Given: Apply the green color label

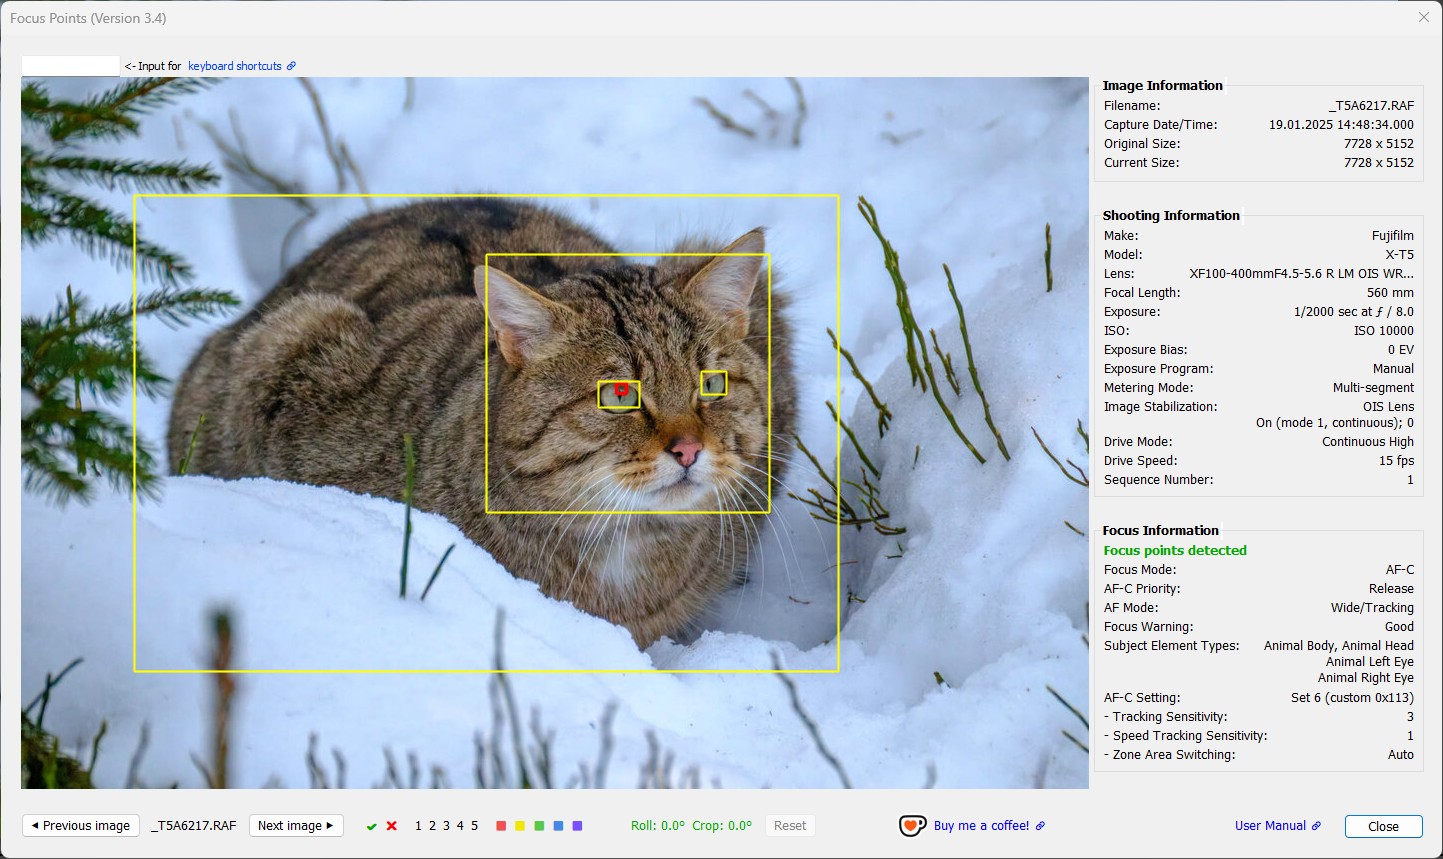Looking at the screenshot, I should 539,826.
